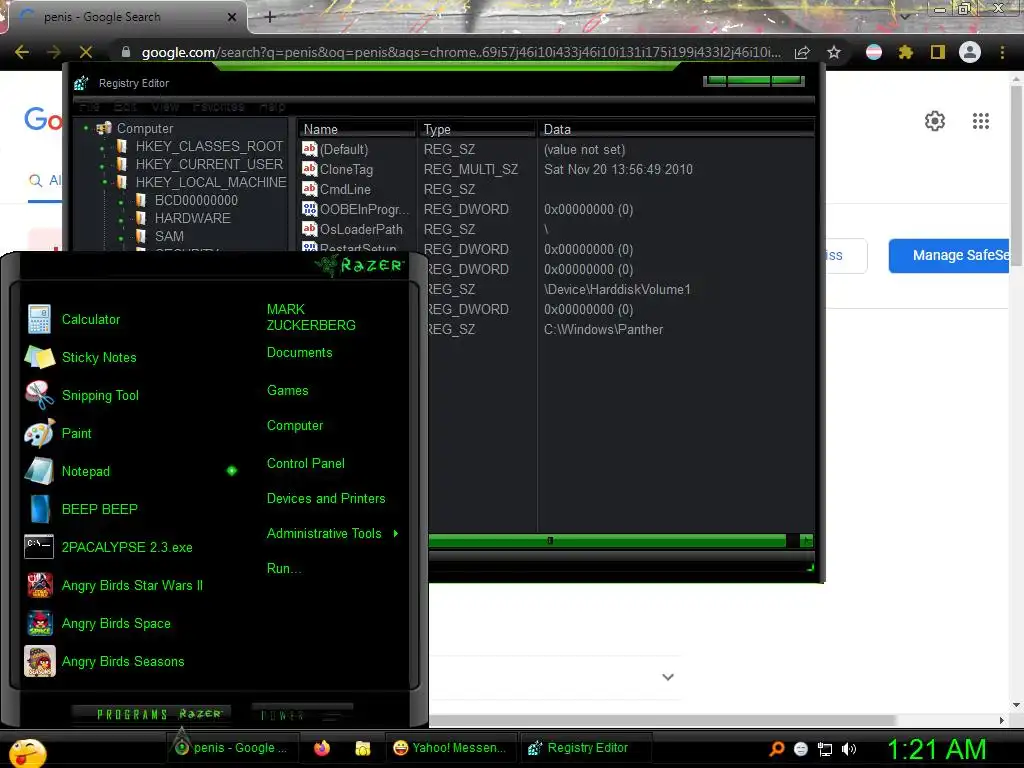Open Chrome share page icon
1024x768 pixels.
click(802, 52)
